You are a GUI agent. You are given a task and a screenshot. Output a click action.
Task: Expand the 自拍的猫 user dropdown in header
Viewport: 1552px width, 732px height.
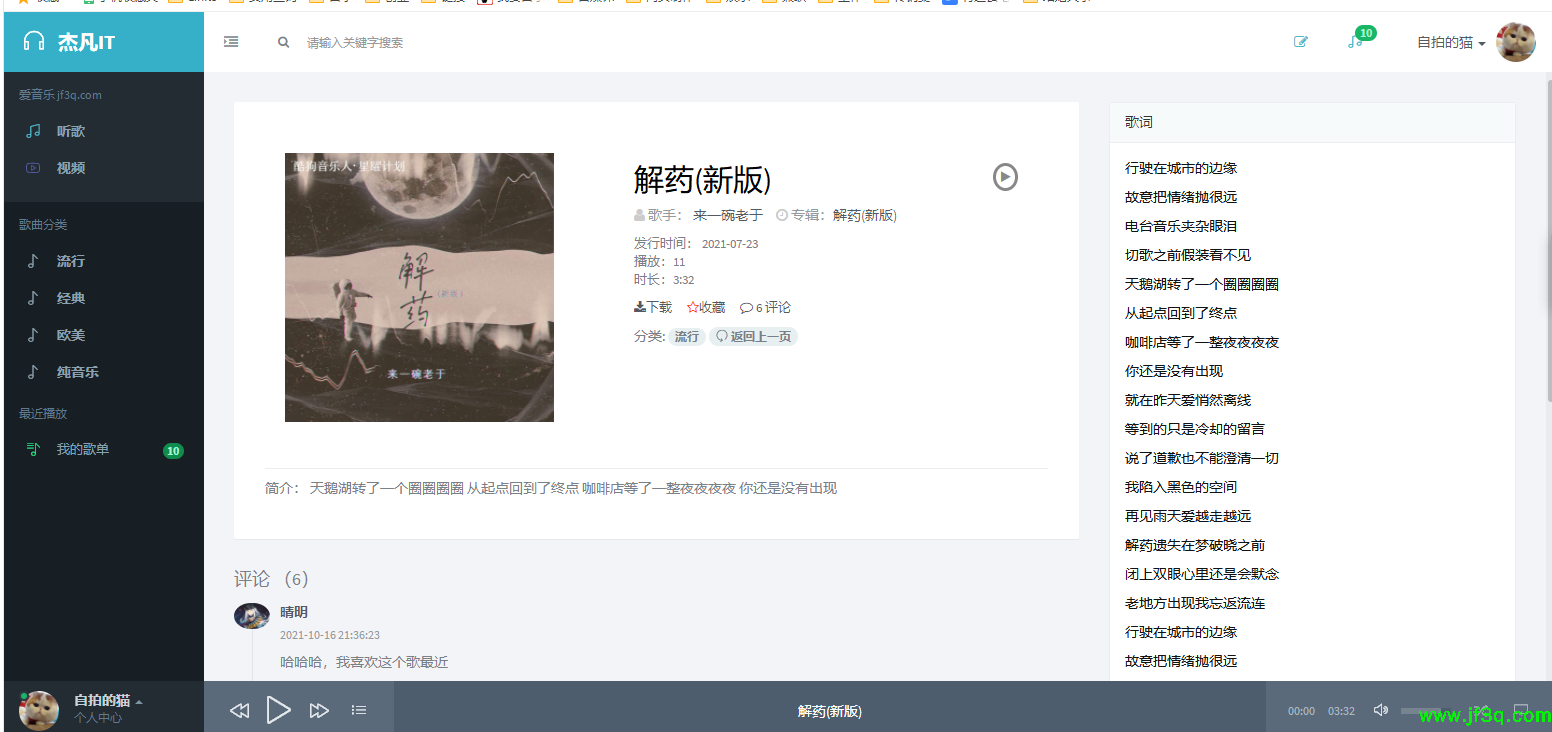[x=1450, y=43]
